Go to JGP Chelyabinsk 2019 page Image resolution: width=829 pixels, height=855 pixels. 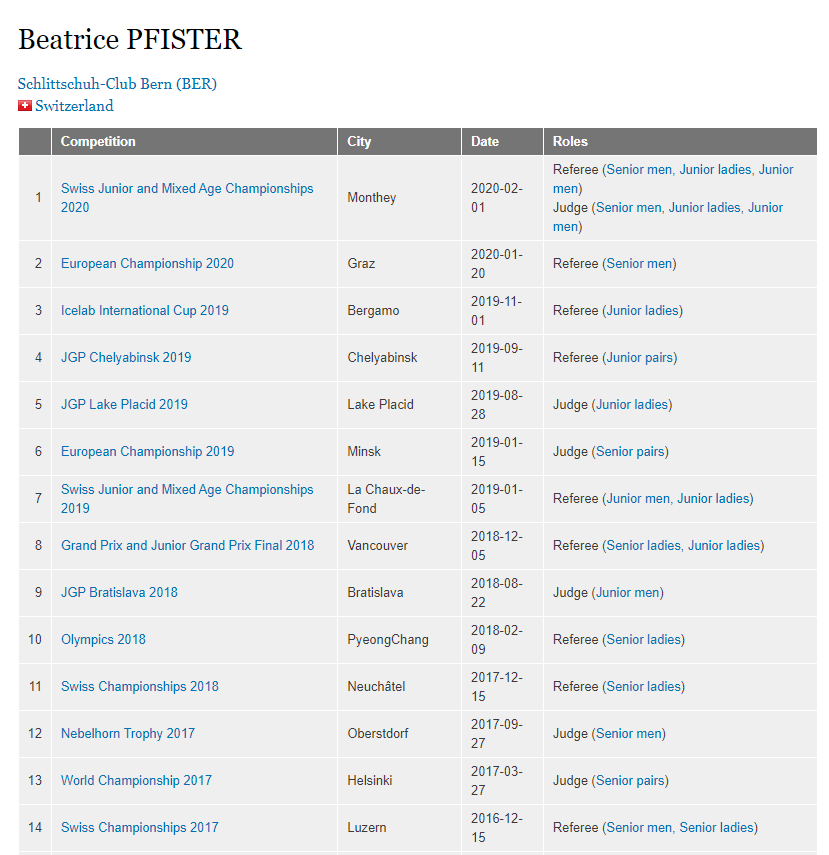pos(126,358)
